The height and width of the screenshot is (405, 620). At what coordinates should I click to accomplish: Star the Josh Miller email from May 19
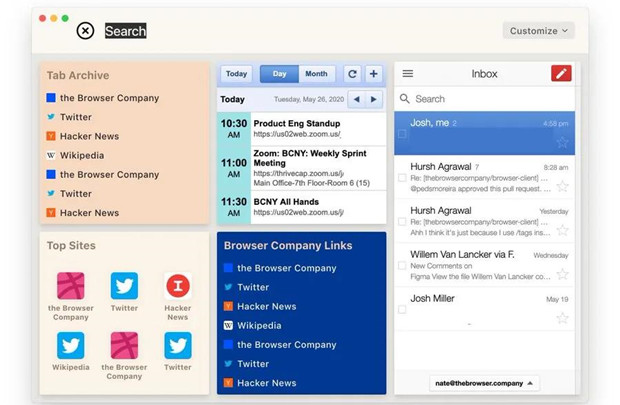point(562,318)
